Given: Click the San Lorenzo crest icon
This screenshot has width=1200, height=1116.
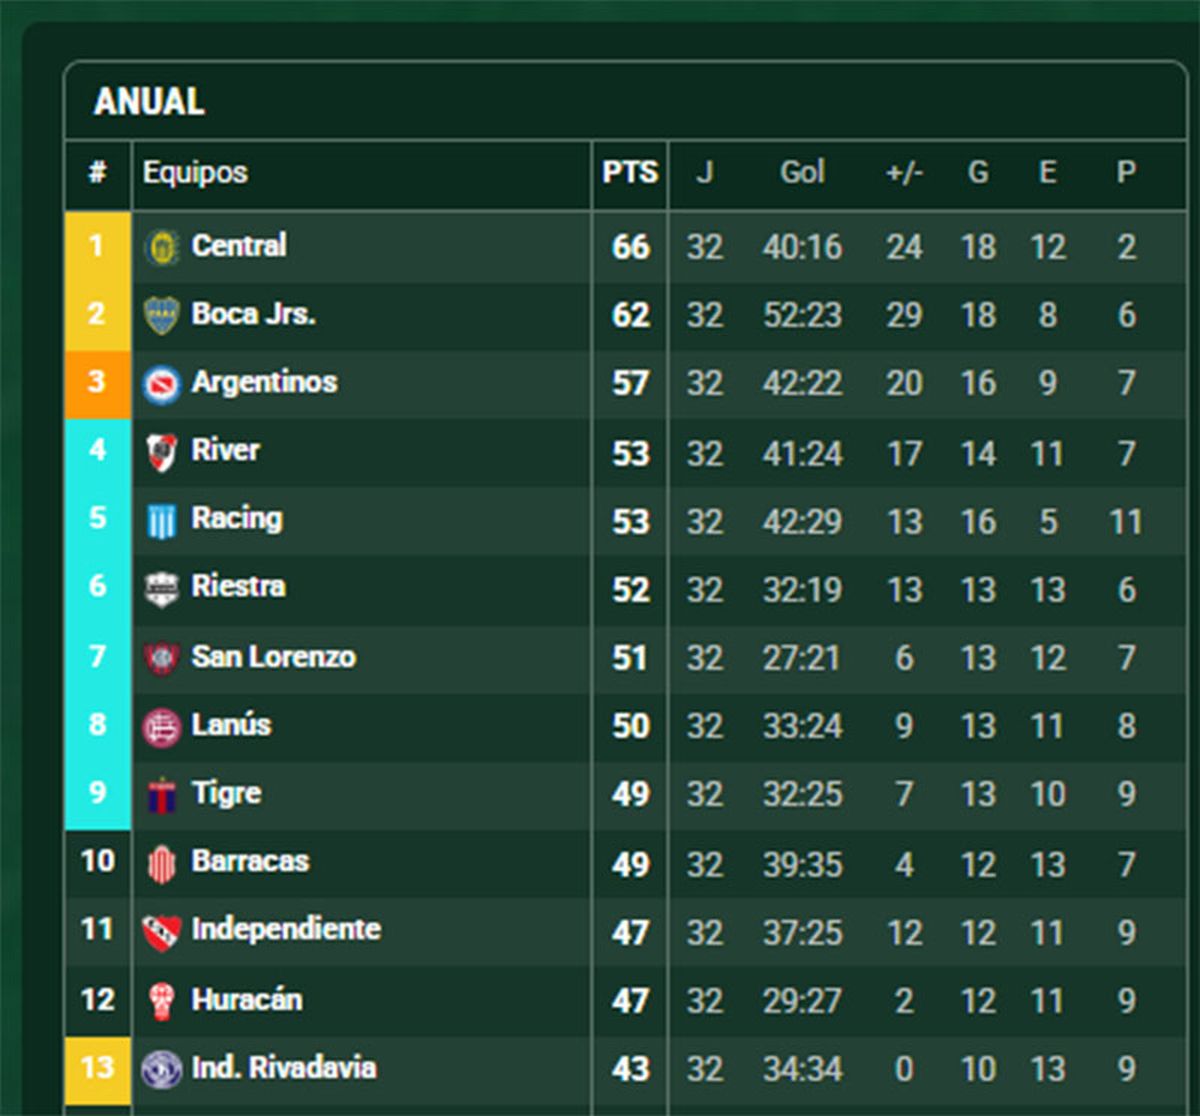Looking at the screenshot, I should point(161,658).
